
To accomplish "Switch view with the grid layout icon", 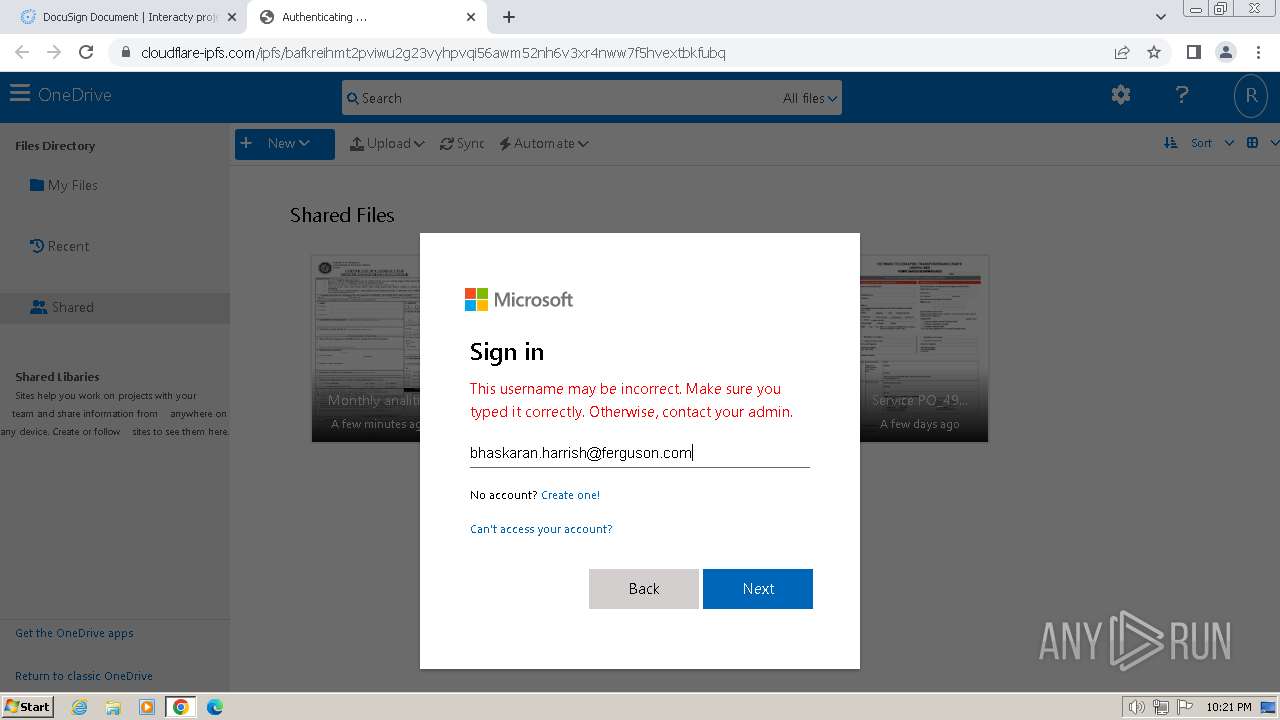I will (x=1252, y=143).
